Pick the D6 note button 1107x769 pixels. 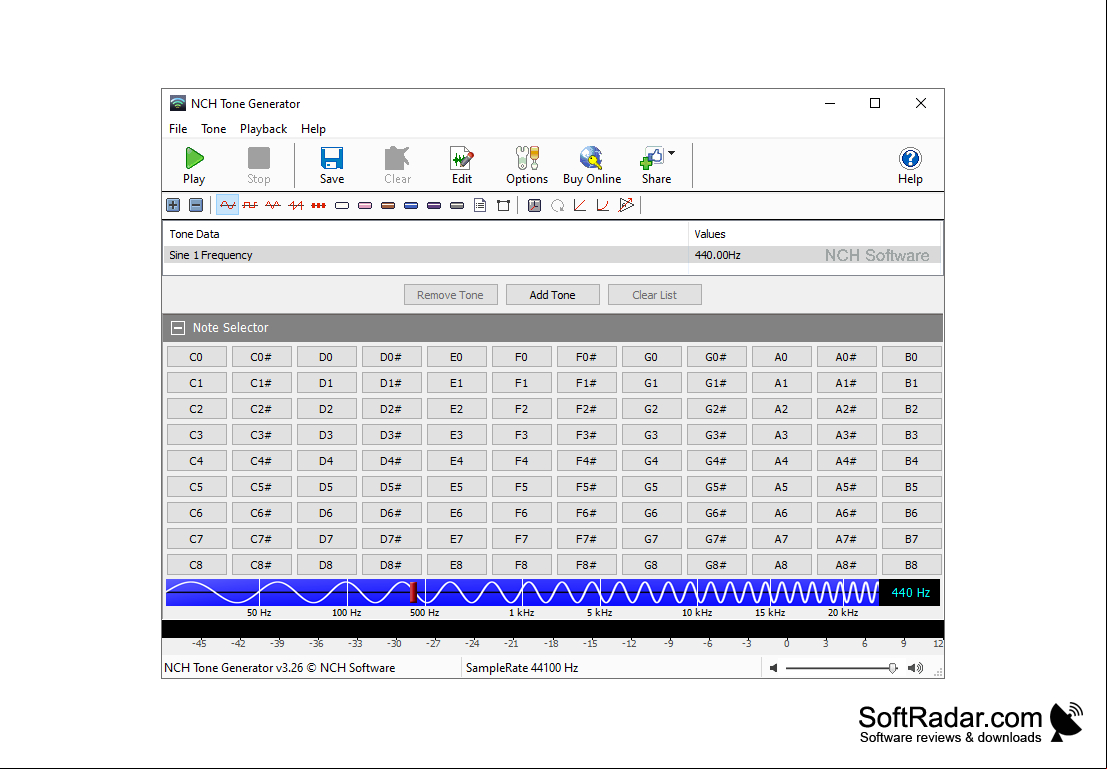[325, 513]
